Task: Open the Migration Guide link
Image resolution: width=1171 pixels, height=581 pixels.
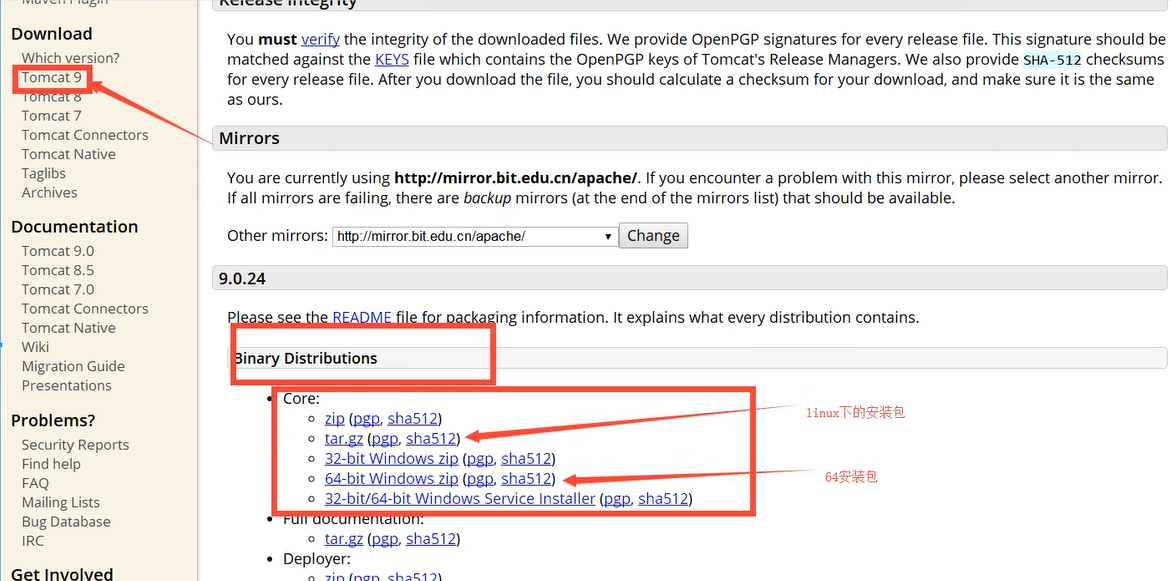Action: pos(73,366)
